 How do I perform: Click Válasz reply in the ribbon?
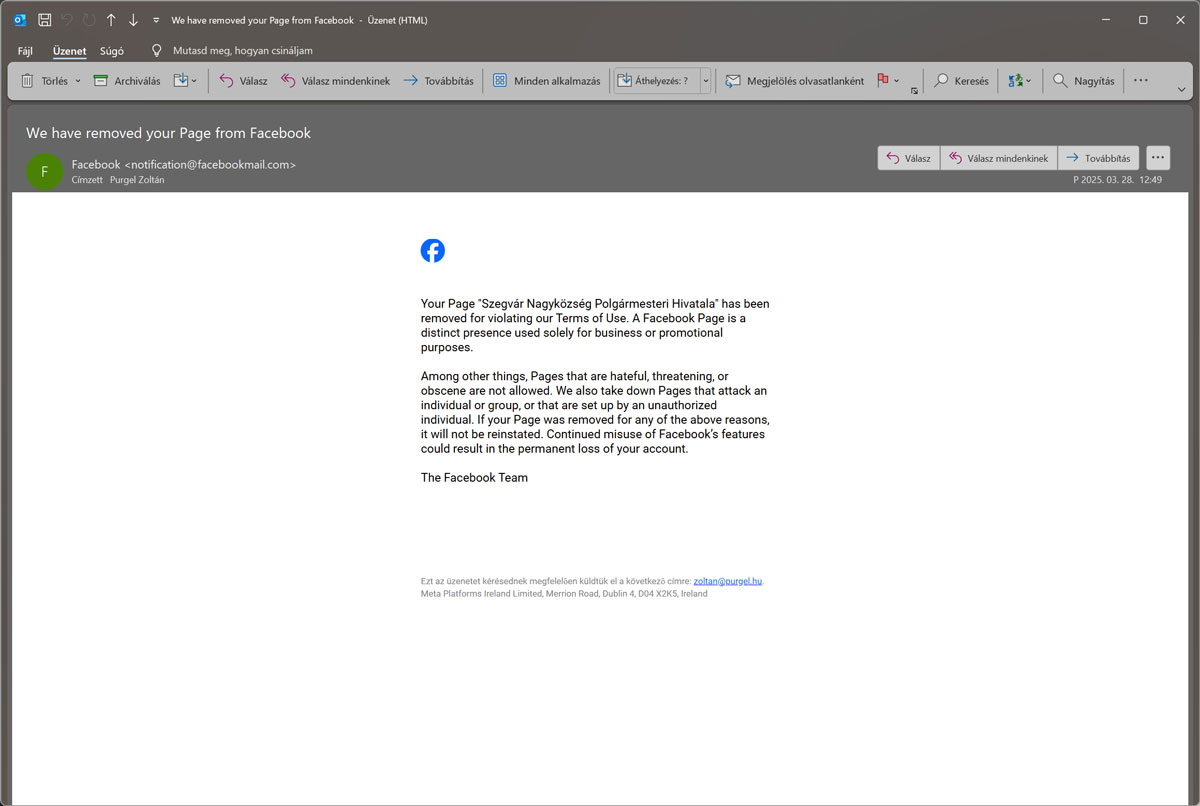pyautogui.click(x=243, y=81)
